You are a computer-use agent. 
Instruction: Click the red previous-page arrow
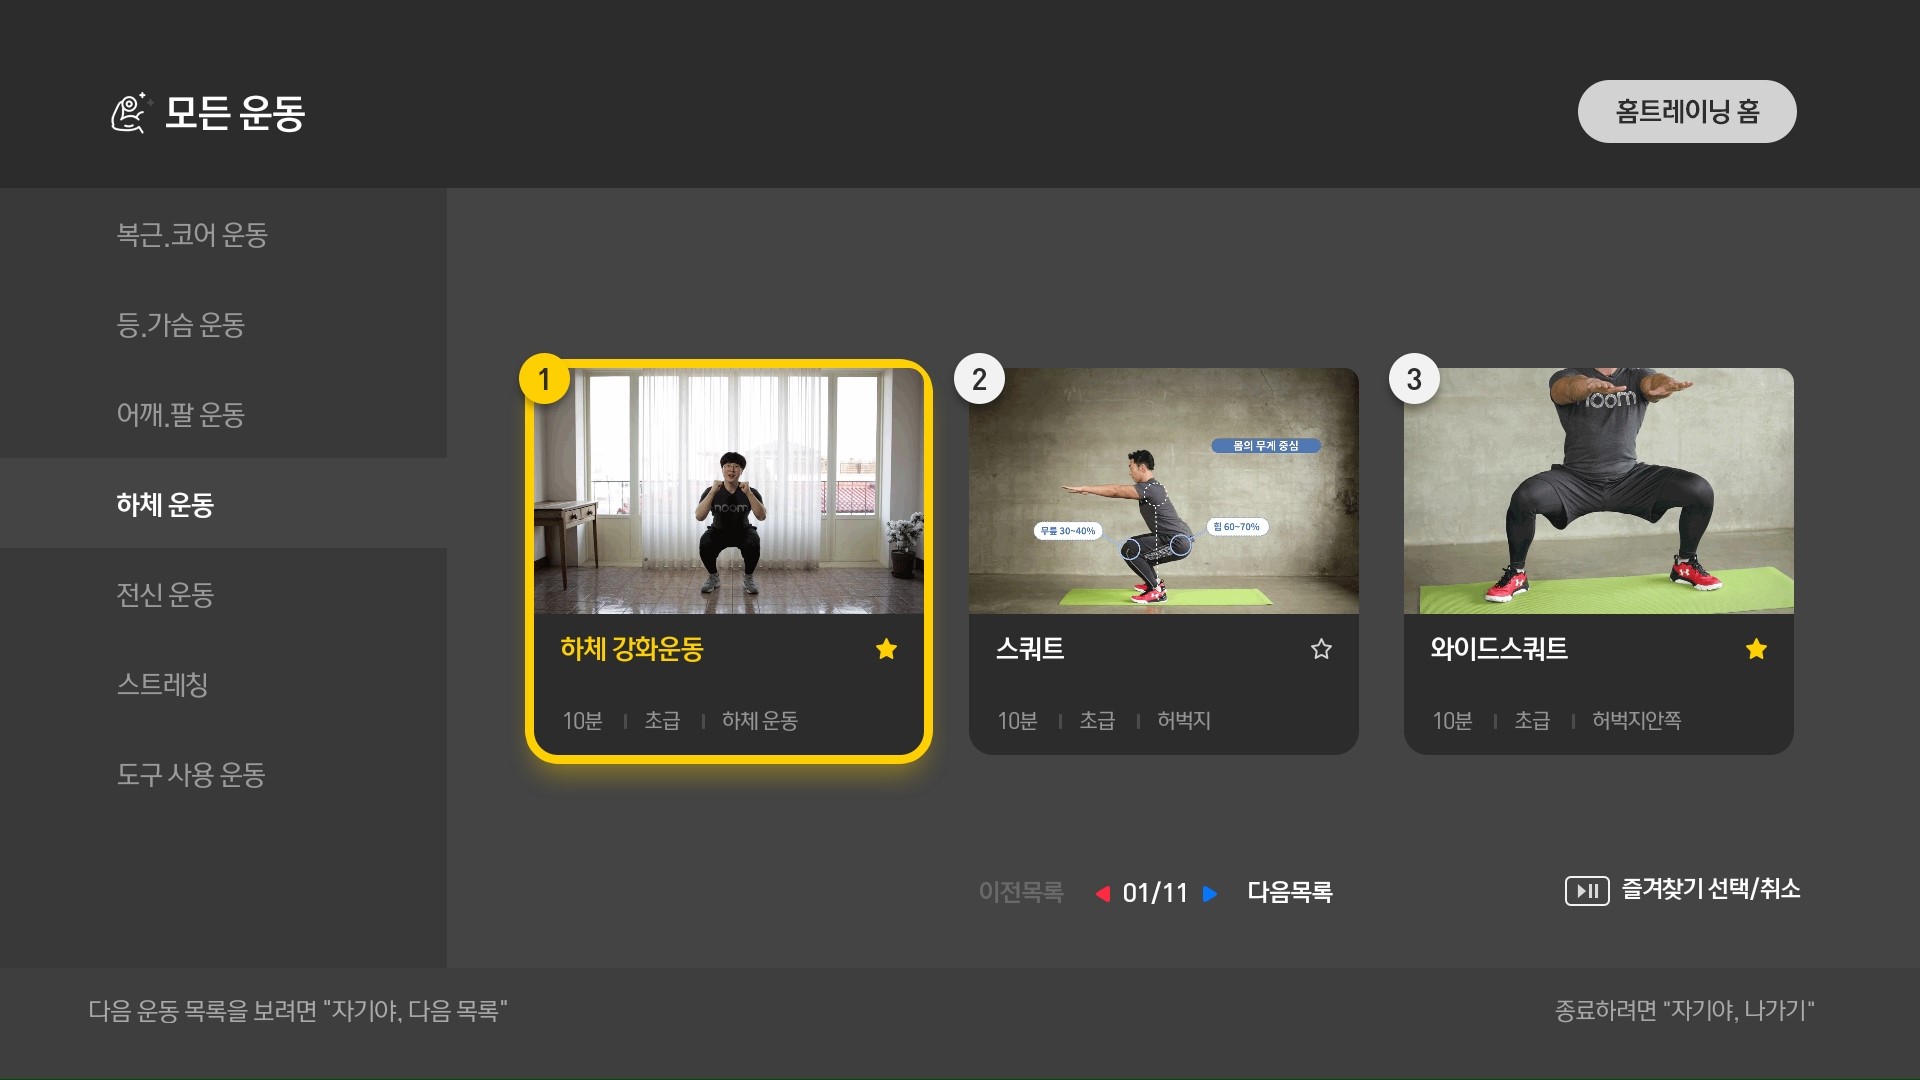(1102, 893)
